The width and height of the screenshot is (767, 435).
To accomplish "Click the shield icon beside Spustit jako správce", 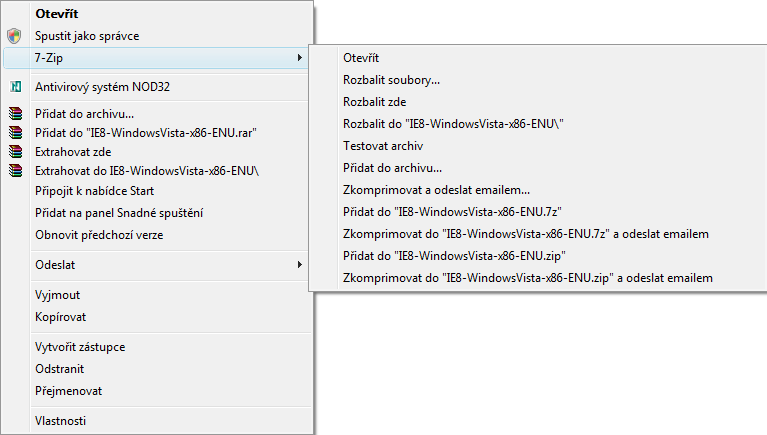I will [x=15, y=36].
